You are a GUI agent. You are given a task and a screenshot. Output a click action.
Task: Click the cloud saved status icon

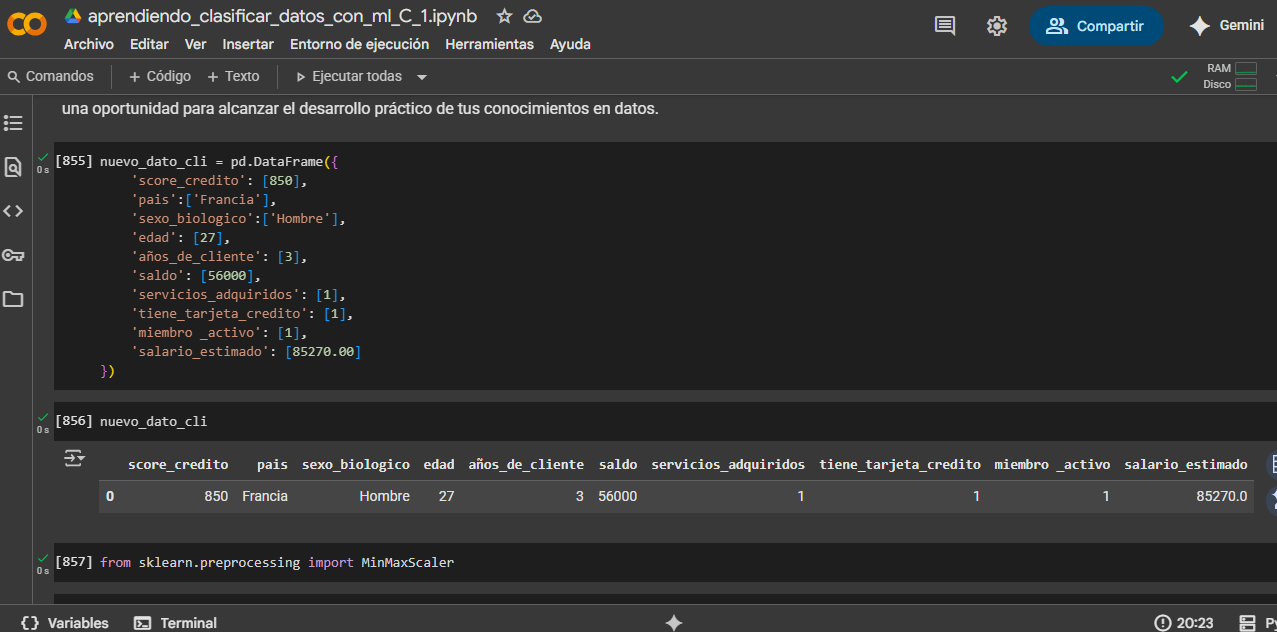point(533,16)
